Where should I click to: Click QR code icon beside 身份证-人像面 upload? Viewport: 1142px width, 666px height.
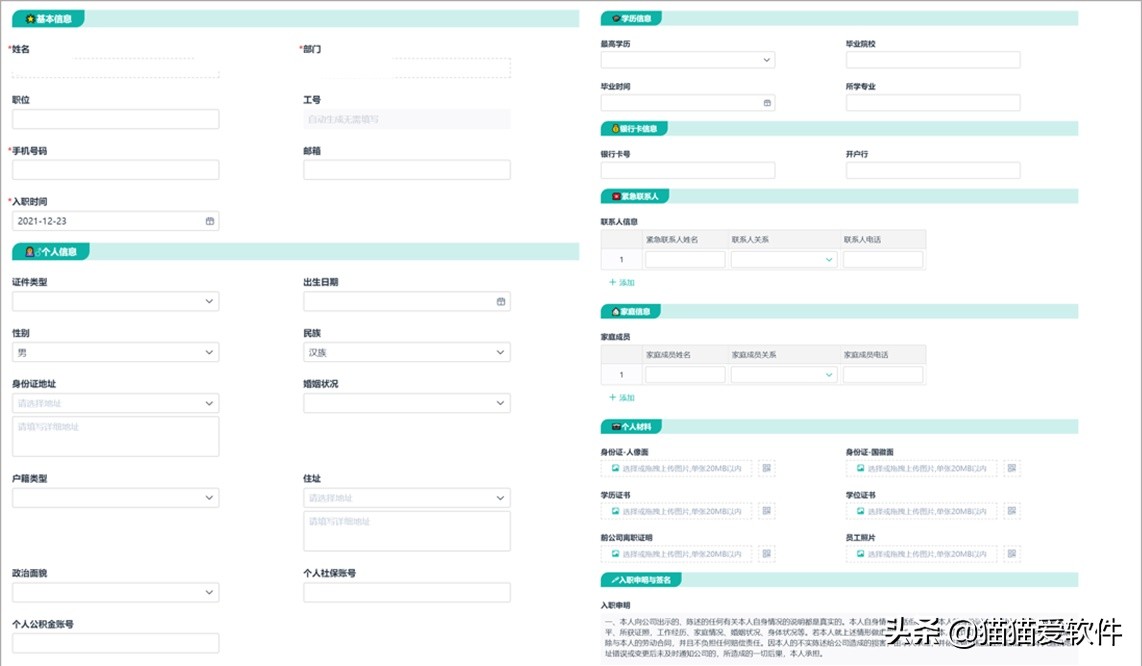pos(766,468)
